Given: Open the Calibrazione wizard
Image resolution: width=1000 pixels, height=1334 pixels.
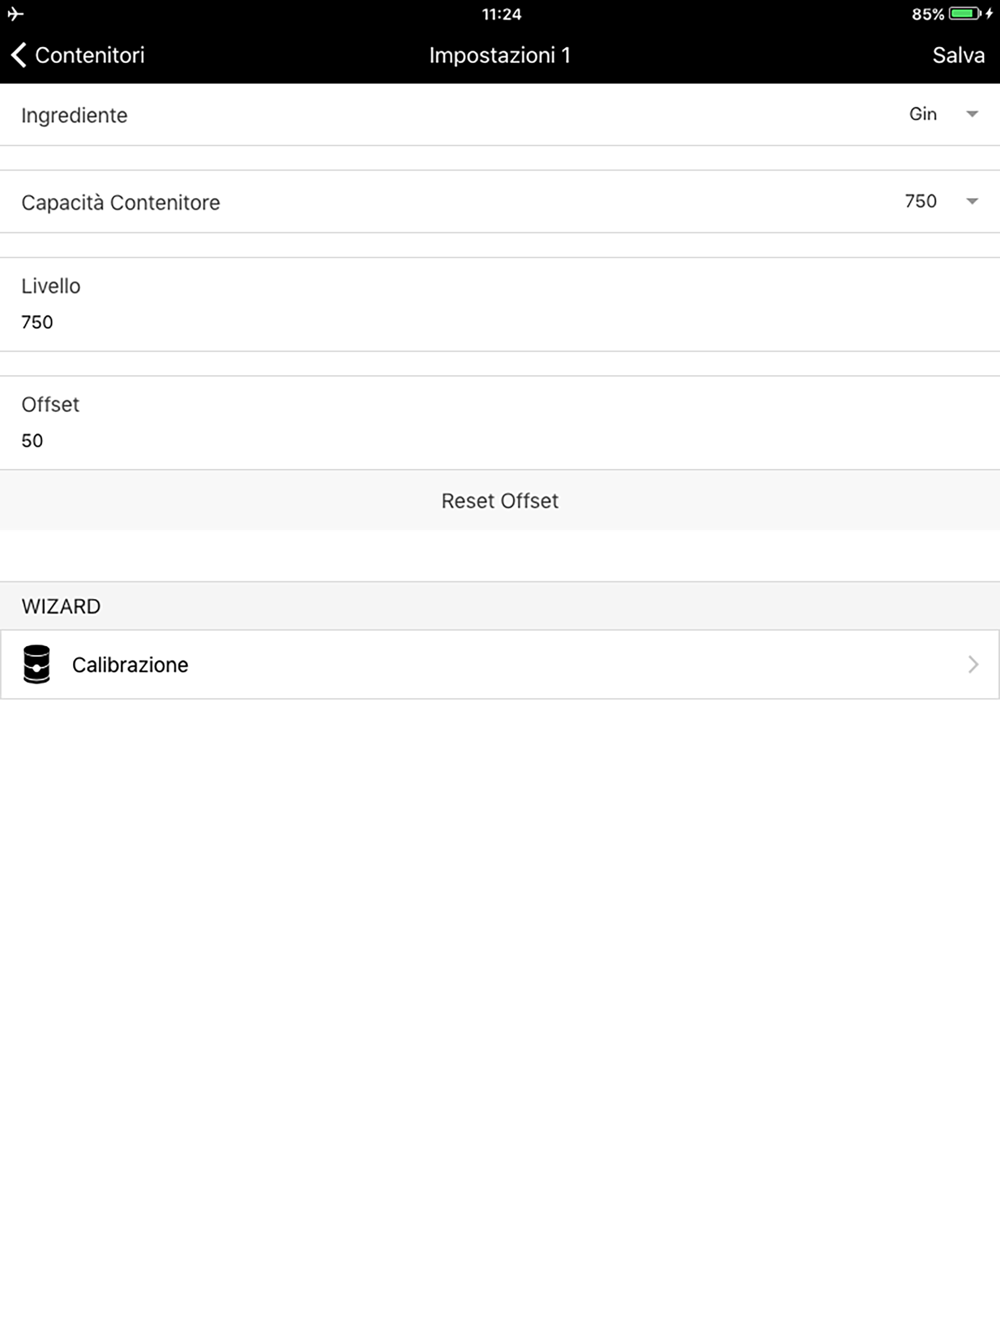Looking at the screenshot, I should coord(500,664).
